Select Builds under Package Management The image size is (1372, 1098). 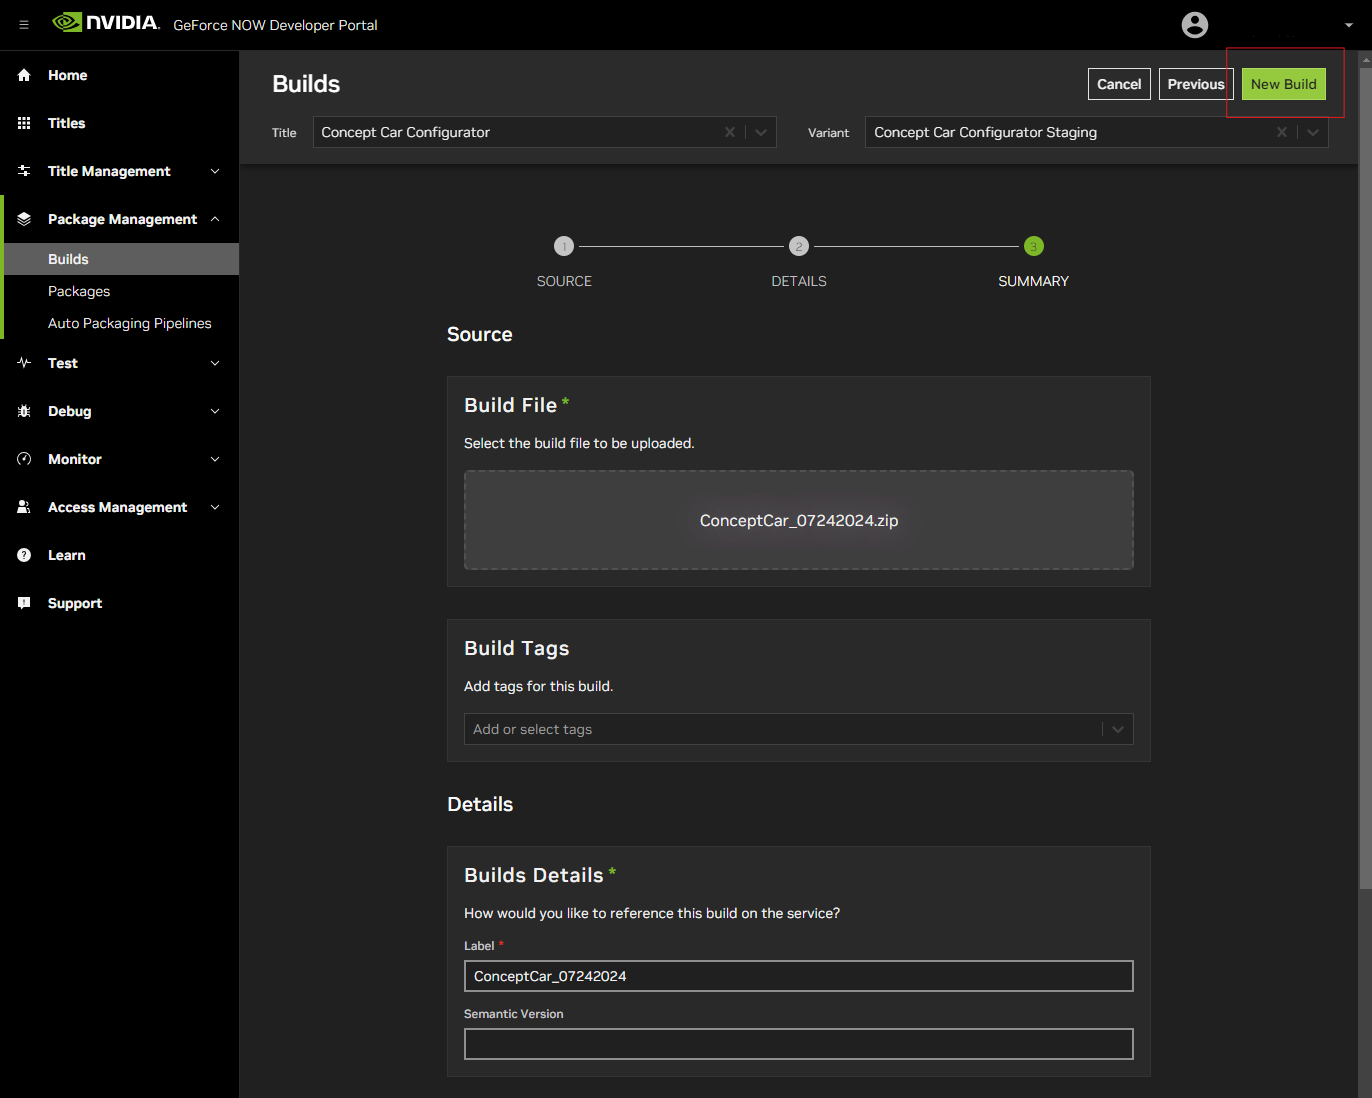[x=121, y=259]
